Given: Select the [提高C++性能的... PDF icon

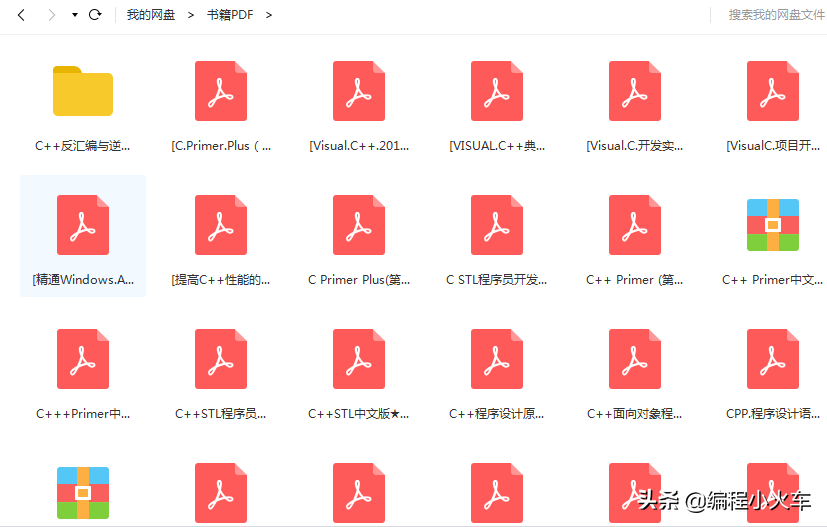Looking at the screenshot, I should pyautogui.click(x=221, y=225).
